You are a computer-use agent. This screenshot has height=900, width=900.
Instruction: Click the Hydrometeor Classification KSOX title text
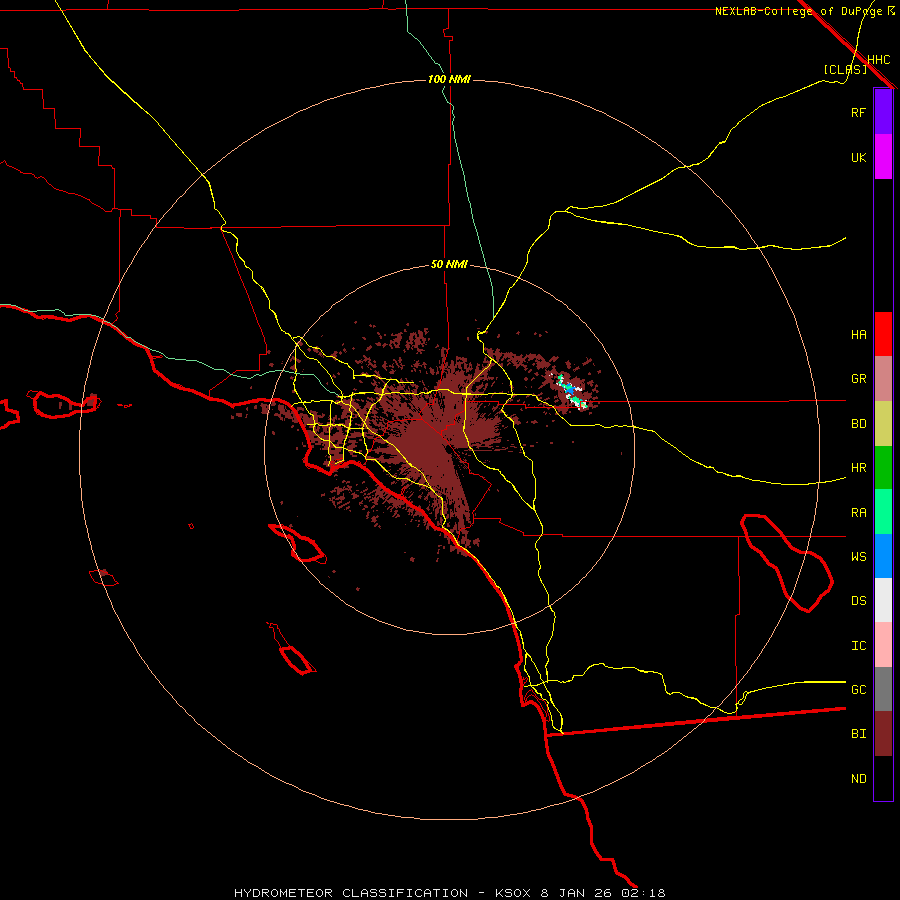(449, 893)
